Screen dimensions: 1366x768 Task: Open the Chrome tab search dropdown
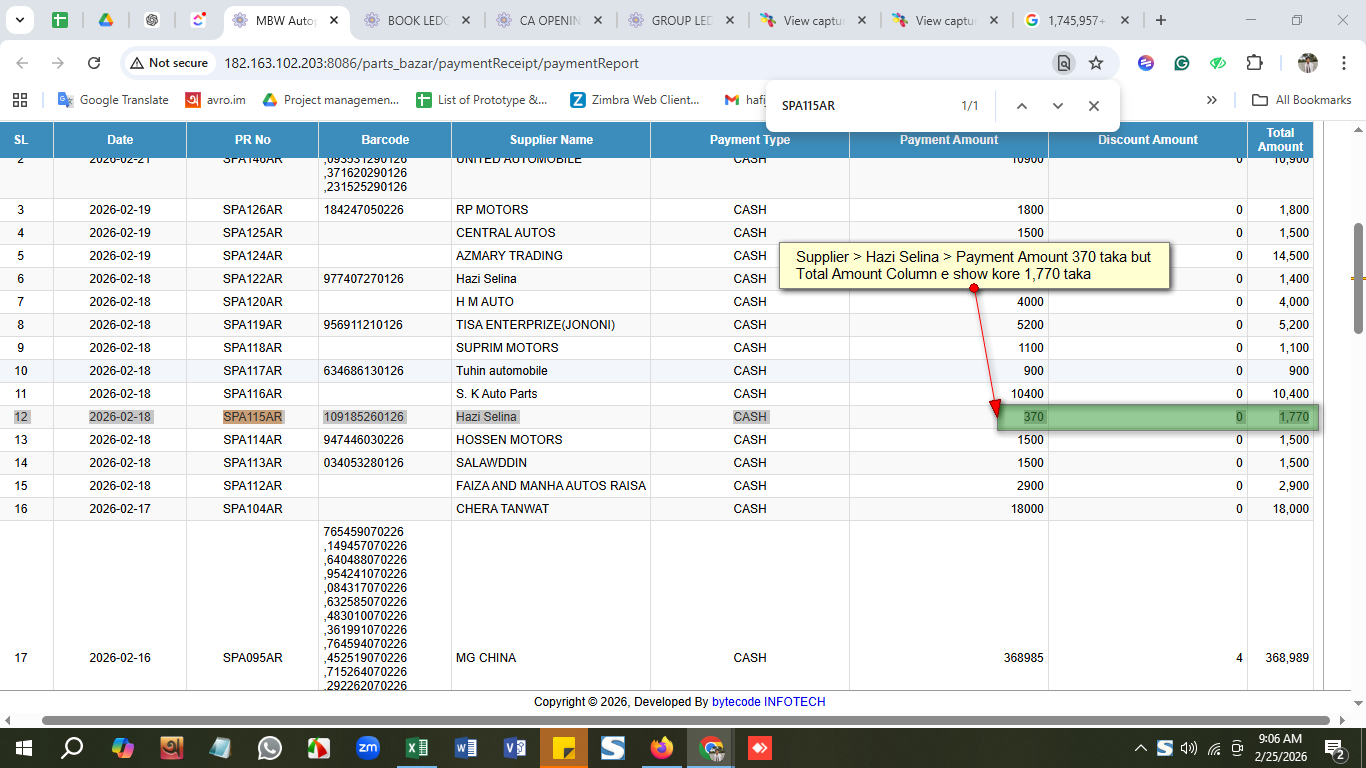[x=22, y=20]
